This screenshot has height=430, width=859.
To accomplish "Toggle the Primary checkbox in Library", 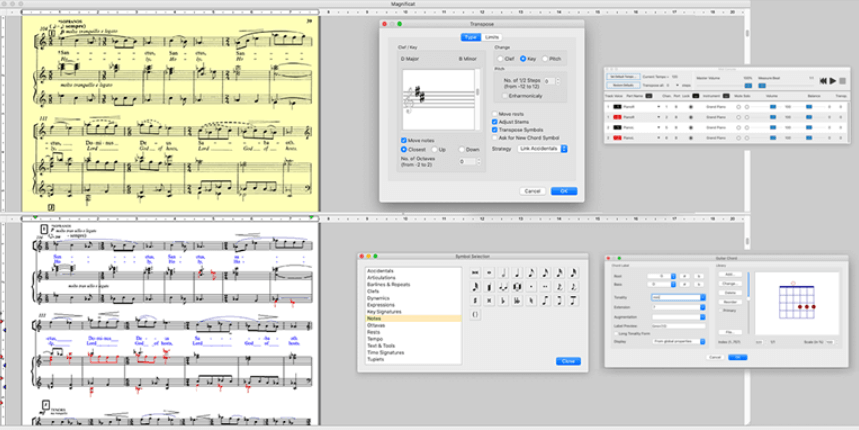I will [720, 310].
